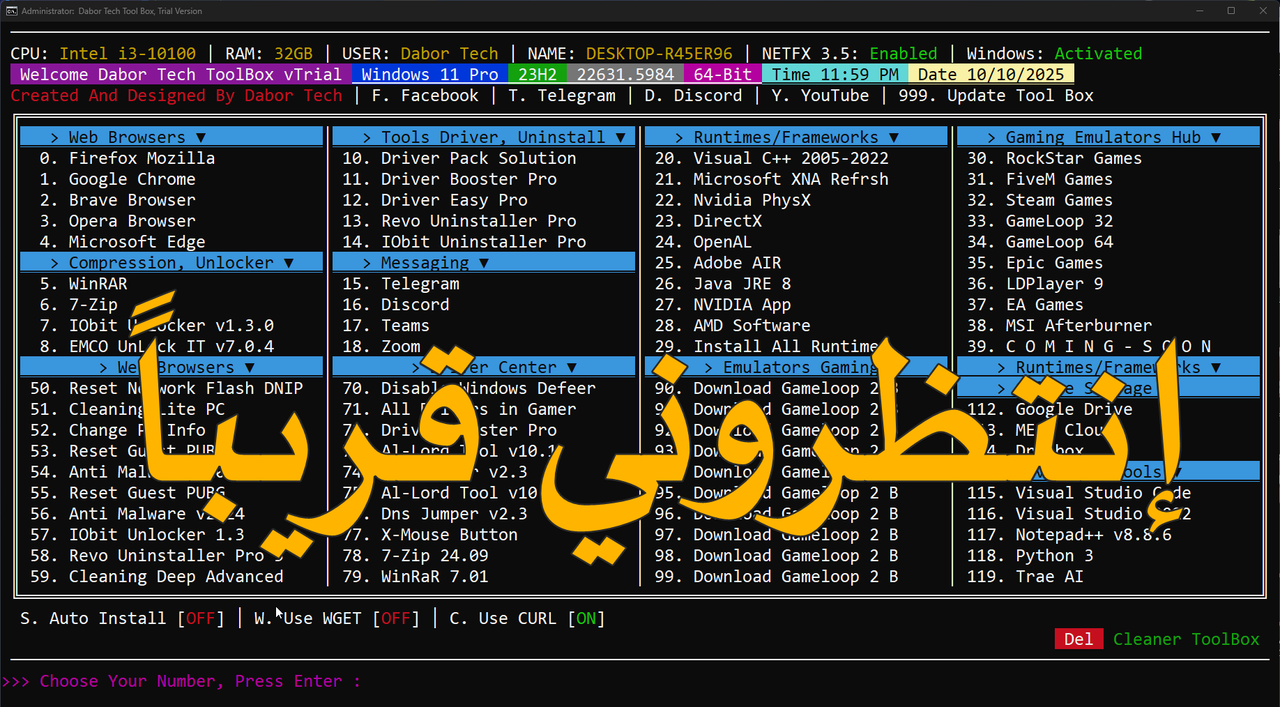1280x707 pixels.
Task: Select 13. Revo Uninstaller Pro
Action: click(x=459, y=221)
